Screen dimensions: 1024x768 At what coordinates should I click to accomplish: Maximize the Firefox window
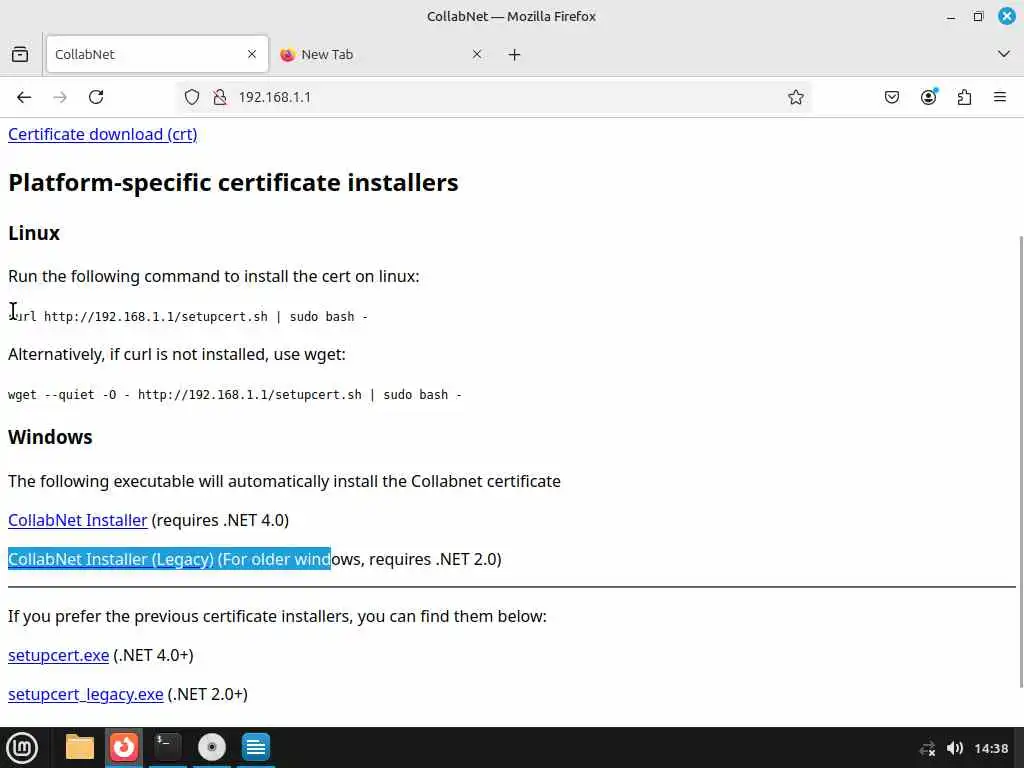point(978,17)
